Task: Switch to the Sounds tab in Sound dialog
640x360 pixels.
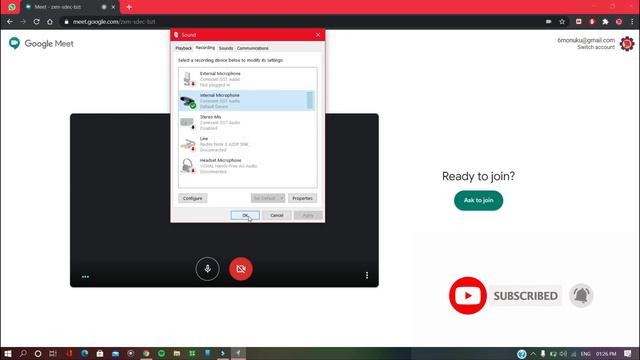Action: point(226,48)
